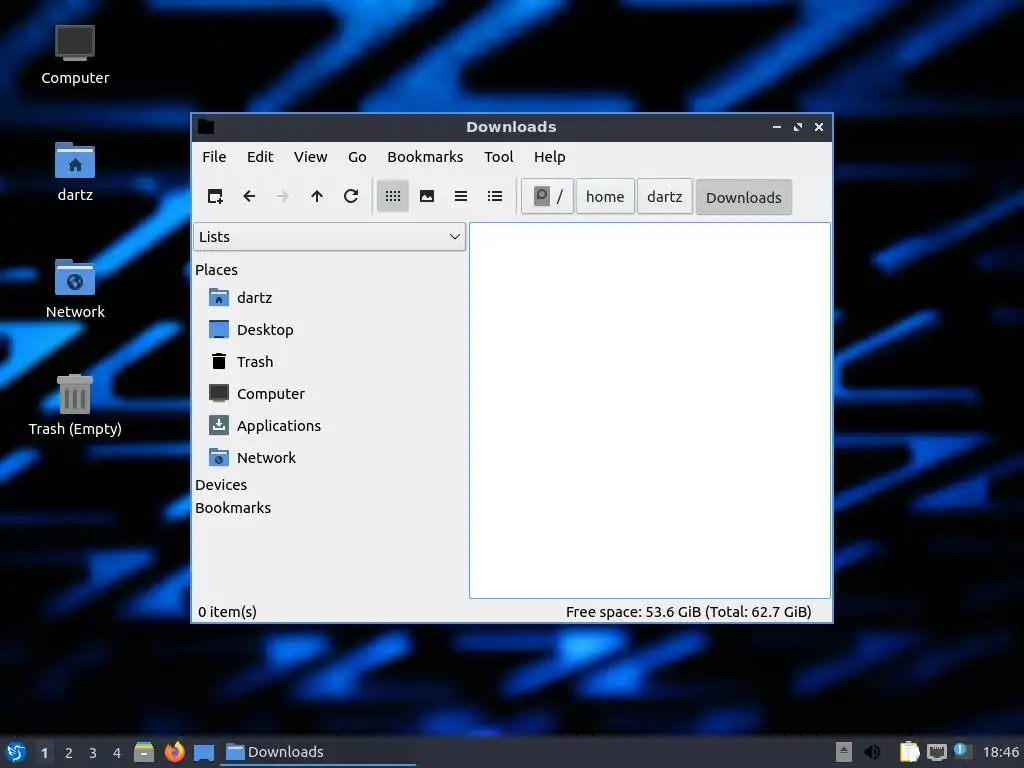The height and width of the screenshot is (768, 1024).
Task: Reload the folder with refresh icon
Action: 351,197
